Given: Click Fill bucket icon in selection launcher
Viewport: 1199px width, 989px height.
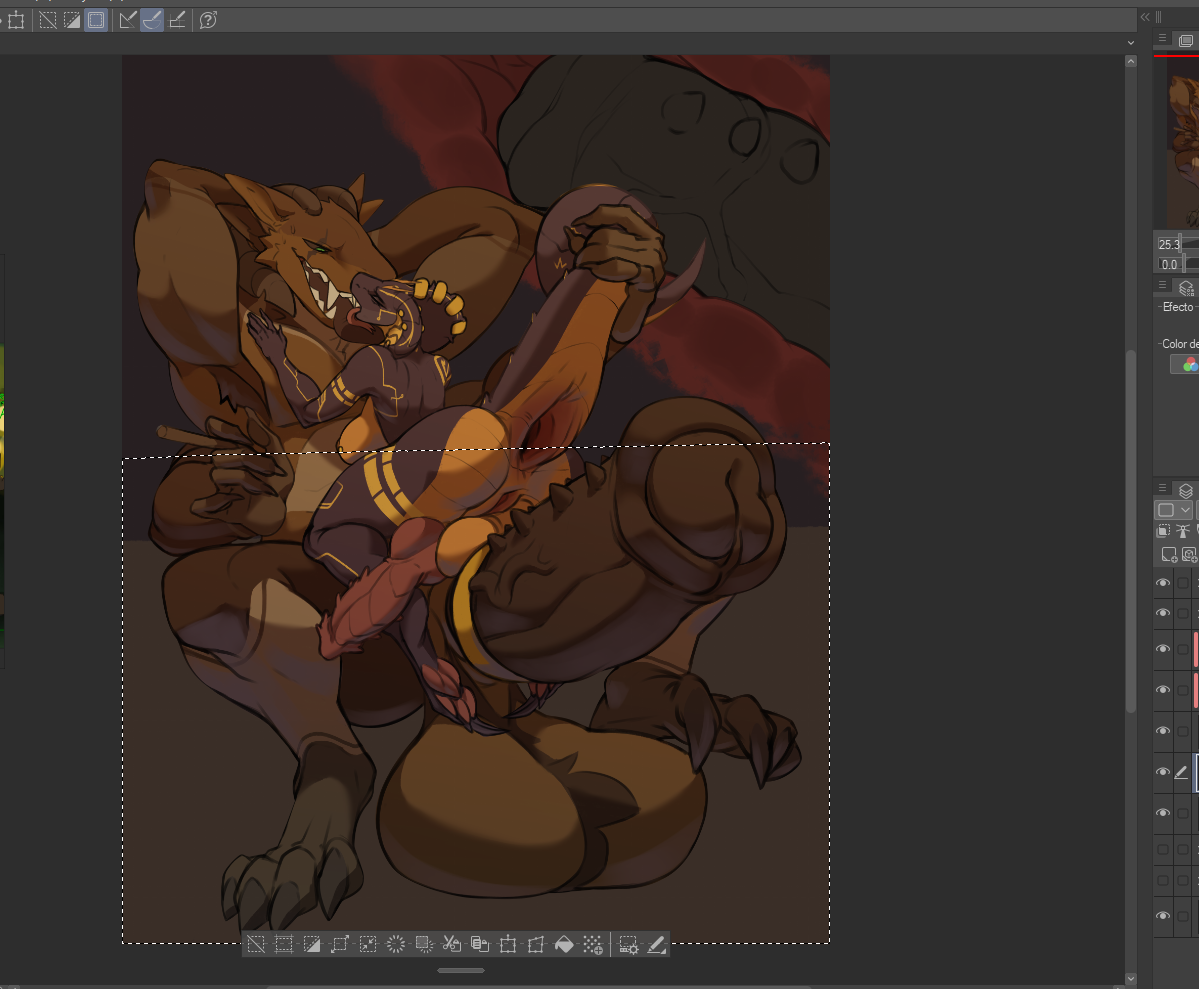Looking at the screenshot, I should tap(564, 945).
